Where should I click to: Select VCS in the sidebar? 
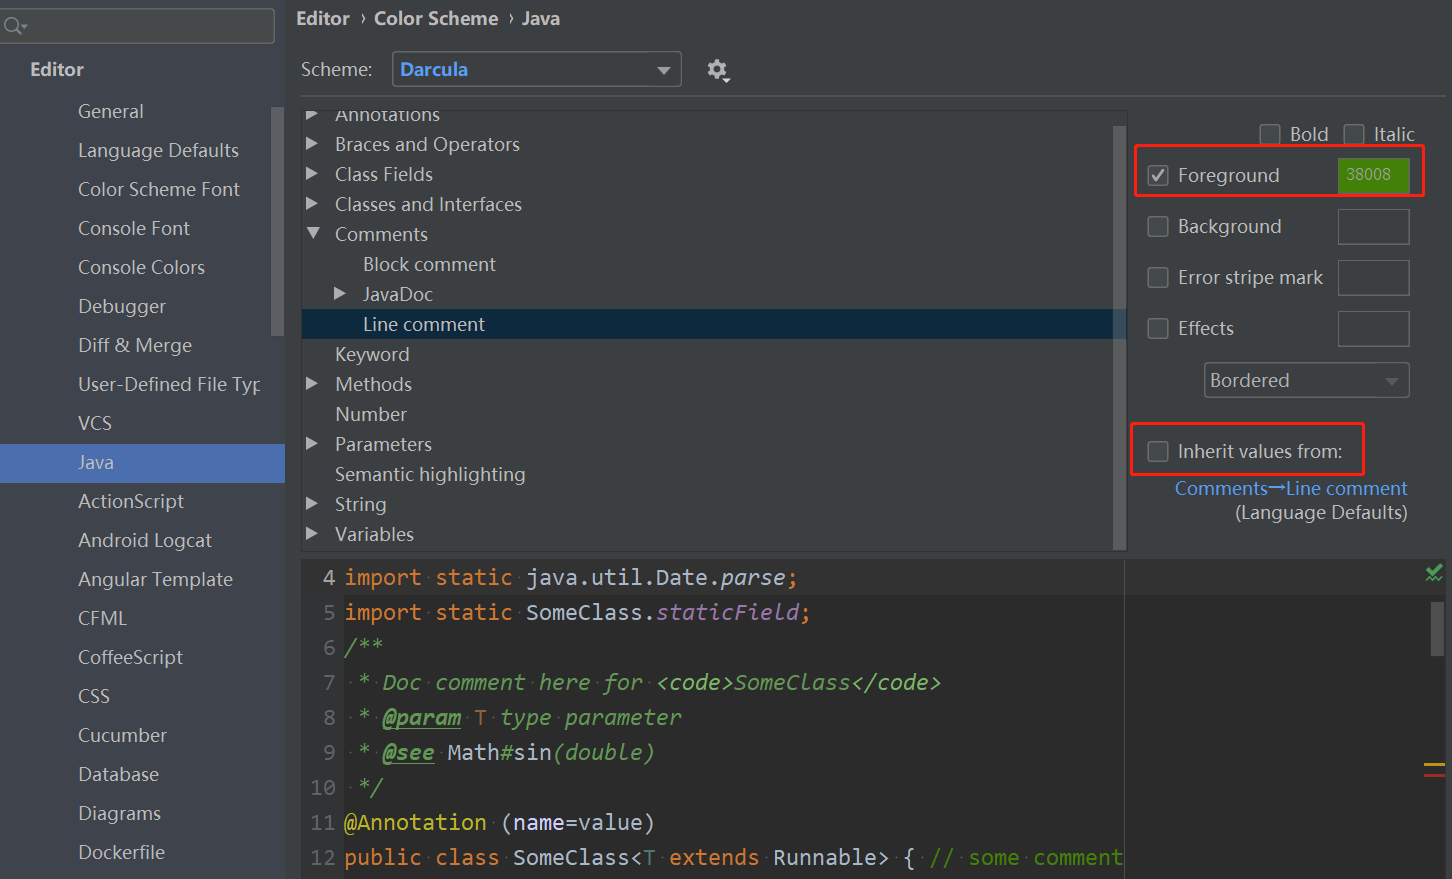point(95,423)
